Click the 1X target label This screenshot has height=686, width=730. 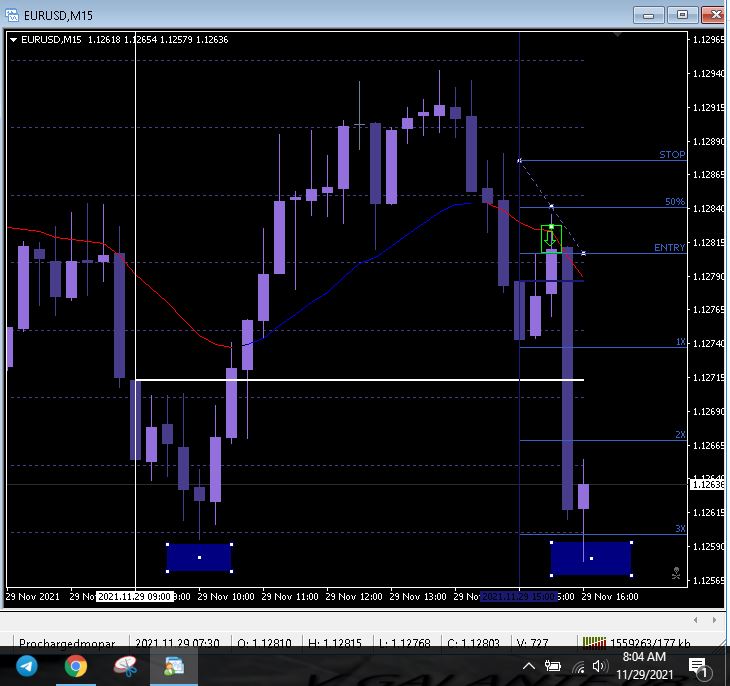point(681,342)
